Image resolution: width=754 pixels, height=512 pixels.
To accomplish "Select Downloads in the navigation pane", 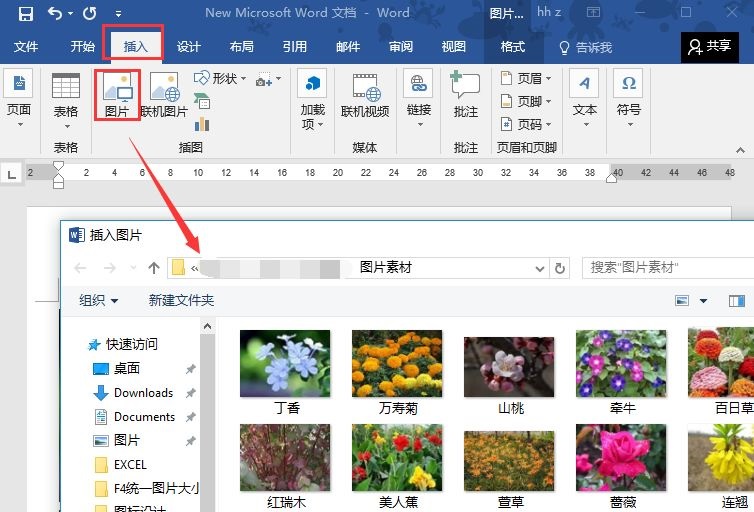I will [143, 393].
